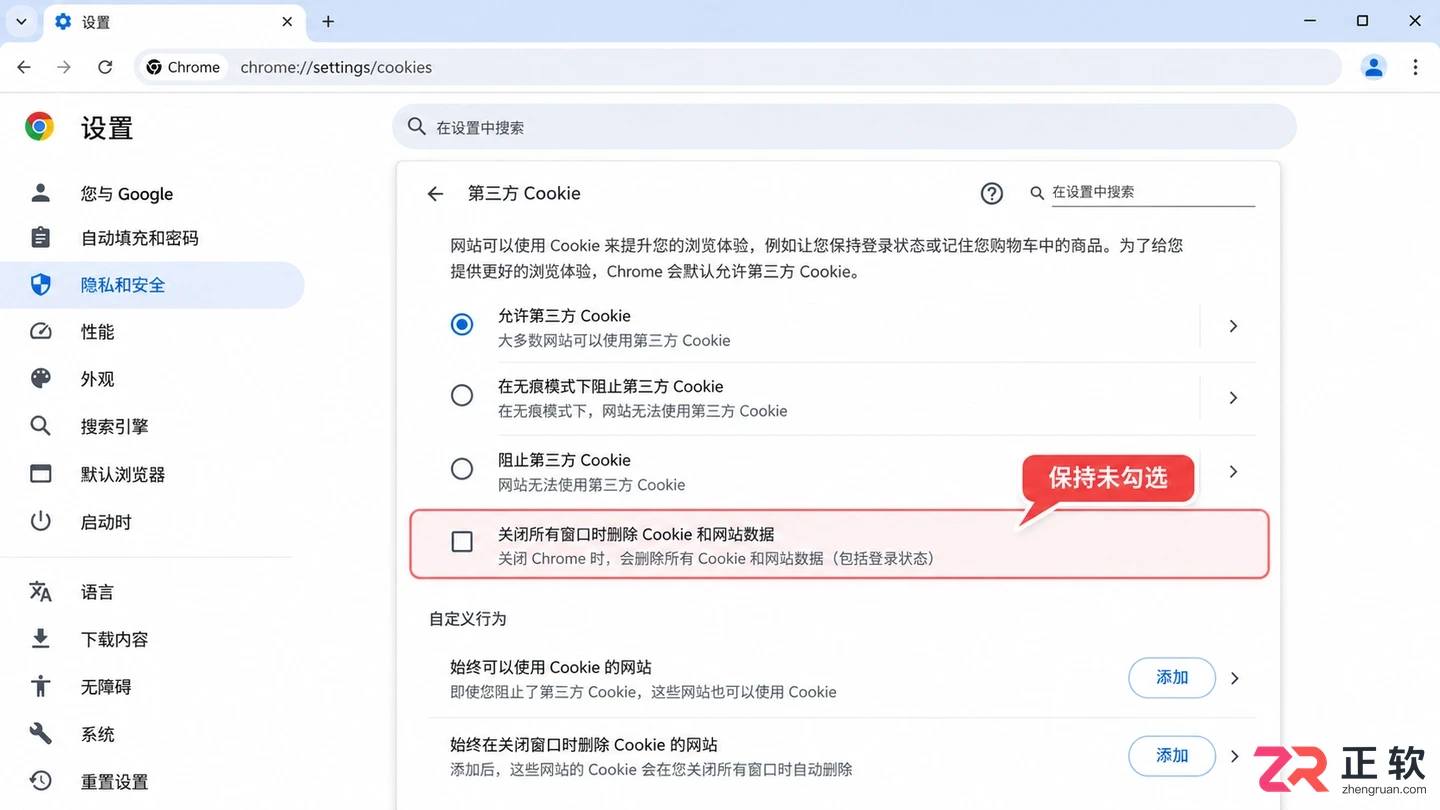The image size is (1440, 810).
Task: Click the small search icon in Cookie header
Action: [x=1037, y=193]
